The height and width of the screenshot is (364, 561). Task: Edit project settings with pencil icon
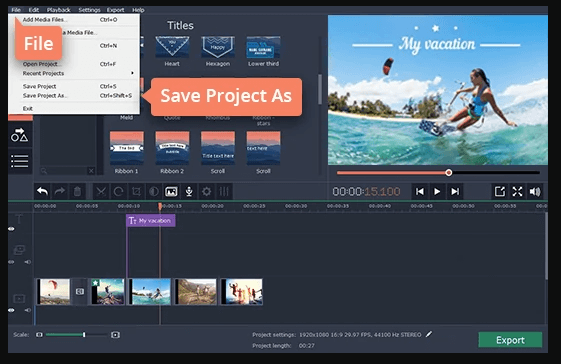pos(429,334)
